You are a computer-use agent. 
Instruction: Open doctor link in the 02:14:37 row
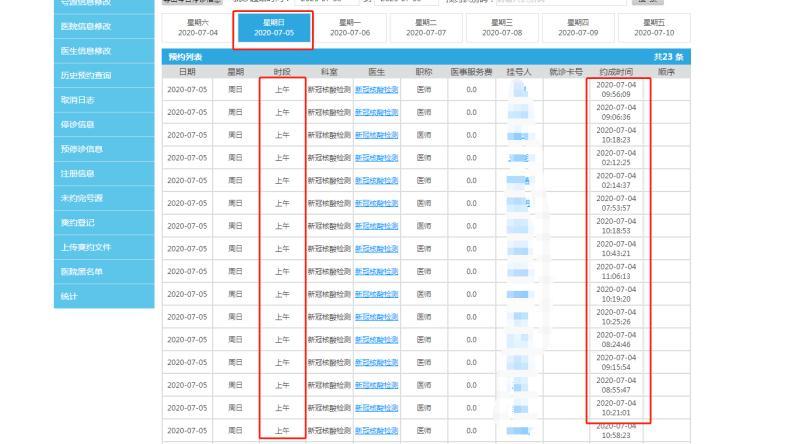[377, 181]
